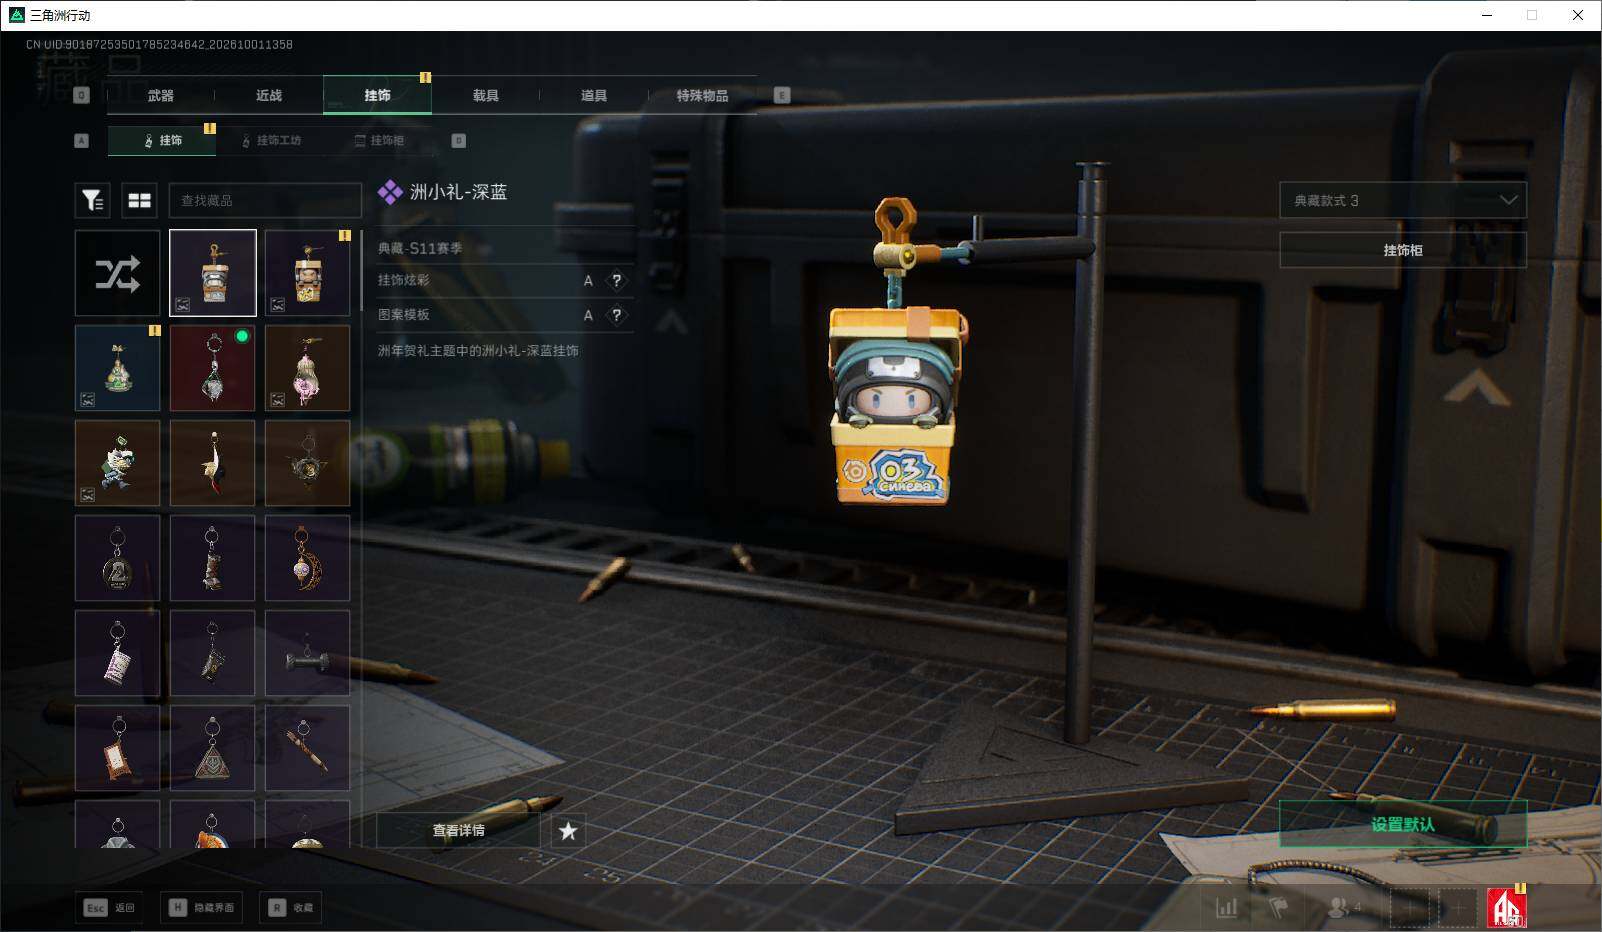The width and height of the screenshot is (1602, 932).
Task: Click the first empty squad slot
Action: pos(1409,907)
